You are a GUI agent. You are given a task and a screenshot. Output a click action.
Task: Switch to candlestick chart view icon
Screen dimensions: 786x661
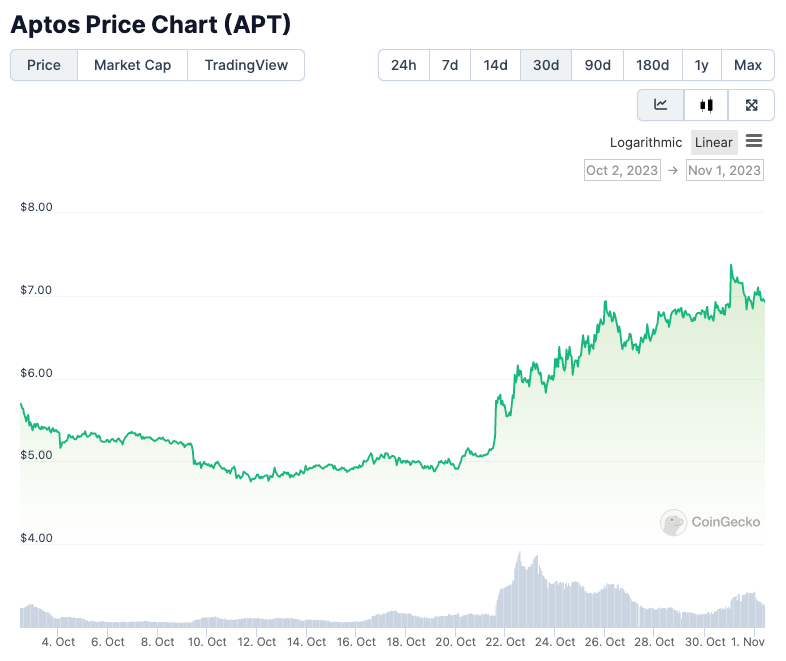click(707, 105)
